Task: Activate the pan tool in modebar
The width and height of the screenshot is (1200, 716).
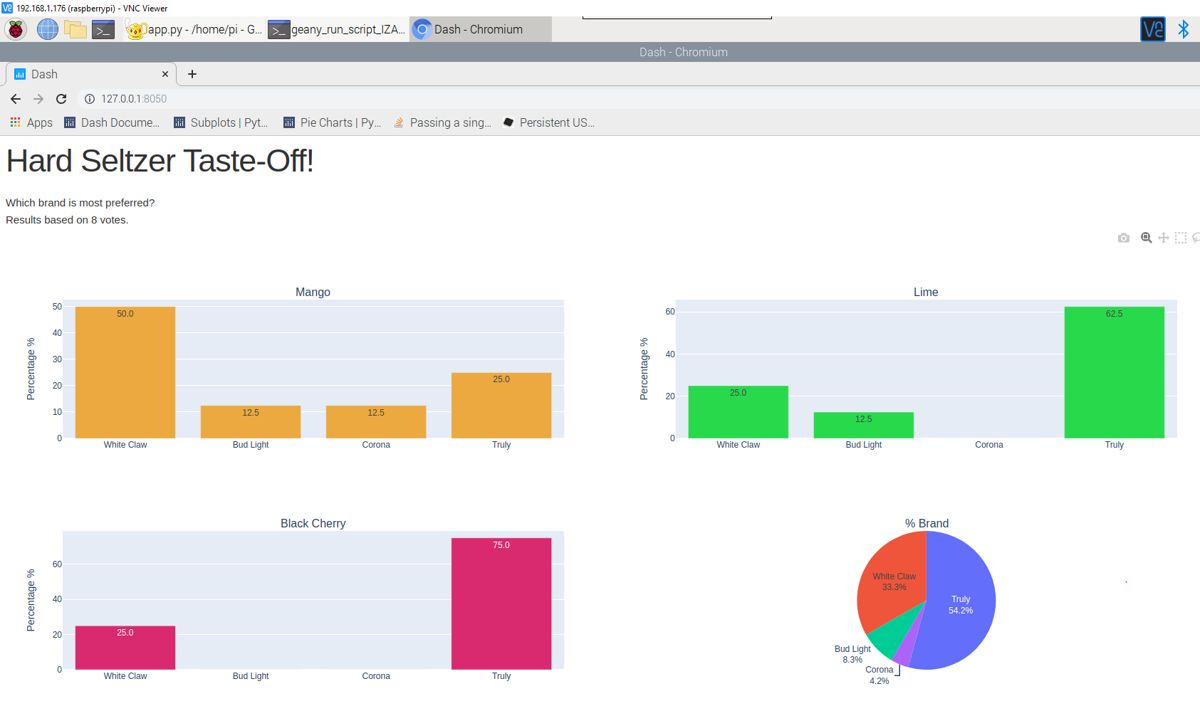Action: click(1163, 238)
